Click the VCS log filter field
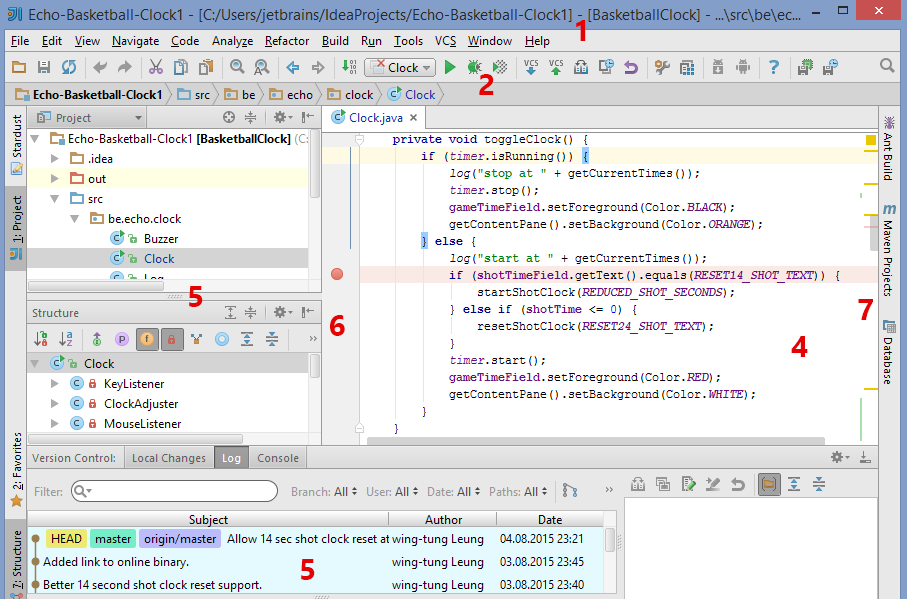 (x=174, y=491)
